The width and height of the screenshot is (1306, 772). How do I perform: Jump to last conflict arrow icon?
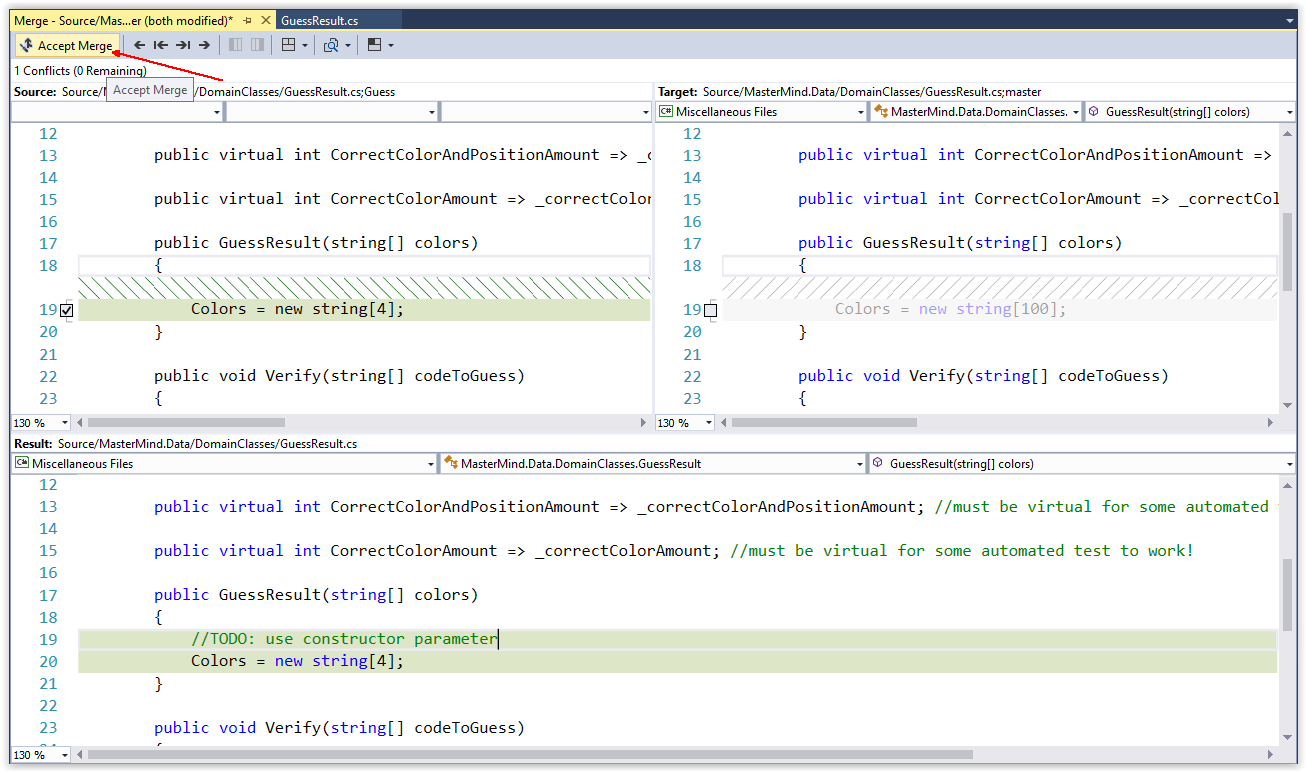[x=183, y=45]
